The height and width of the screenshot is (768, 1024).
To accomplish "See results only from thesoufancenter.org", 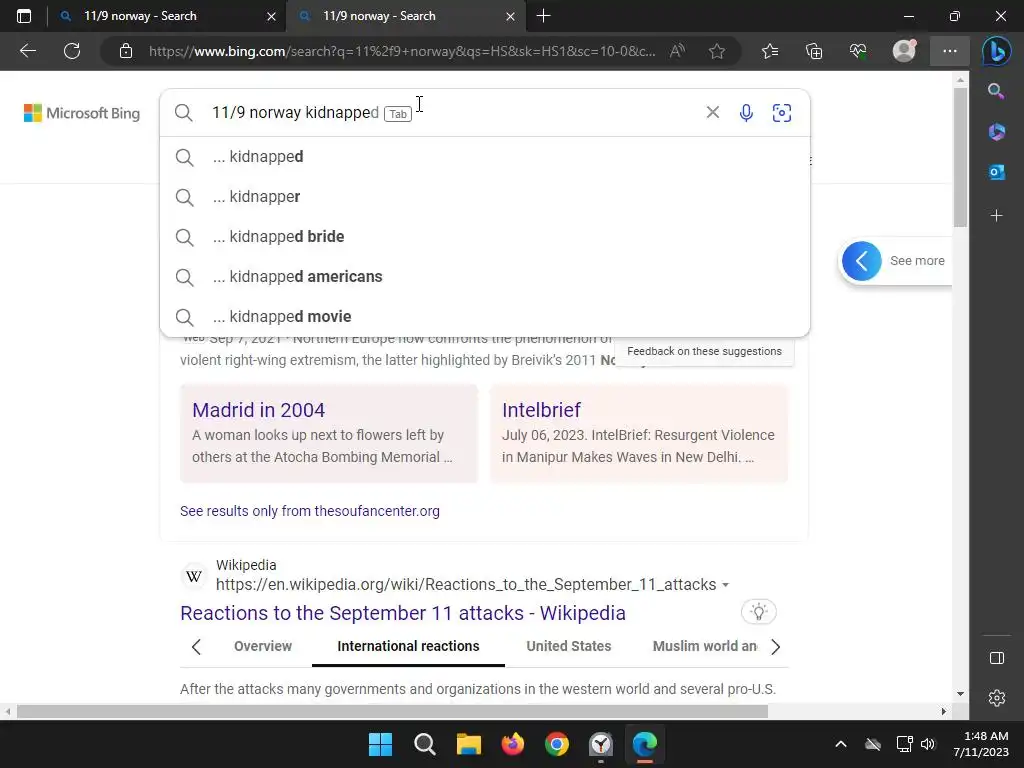I will [310, 511].
